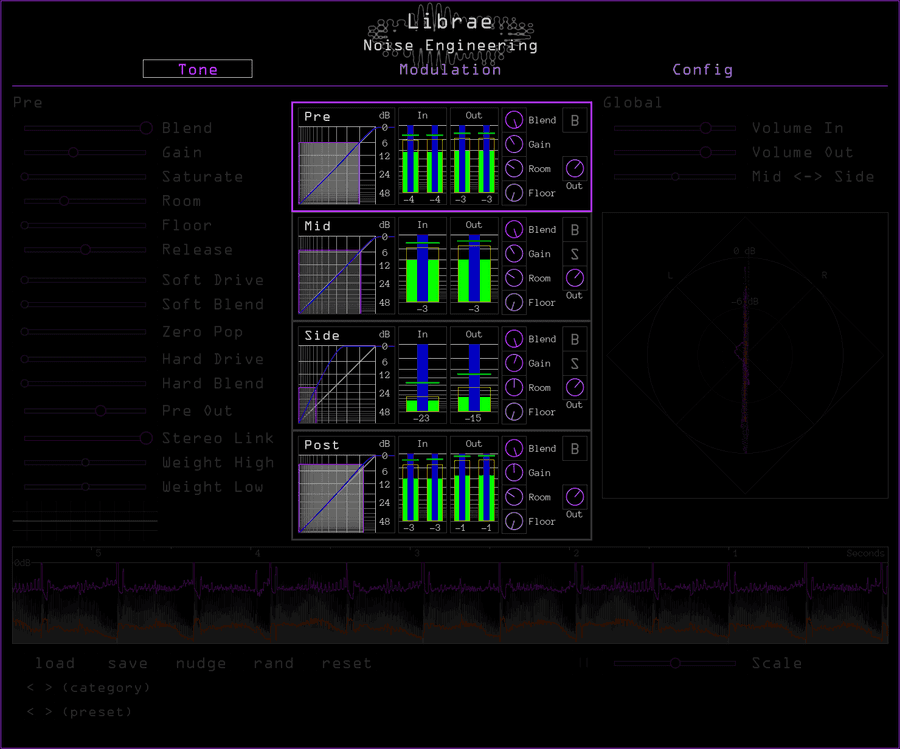Click the Saturate slider handle
The height and width of the screenshot is (749, 900).
pos(25,176)
